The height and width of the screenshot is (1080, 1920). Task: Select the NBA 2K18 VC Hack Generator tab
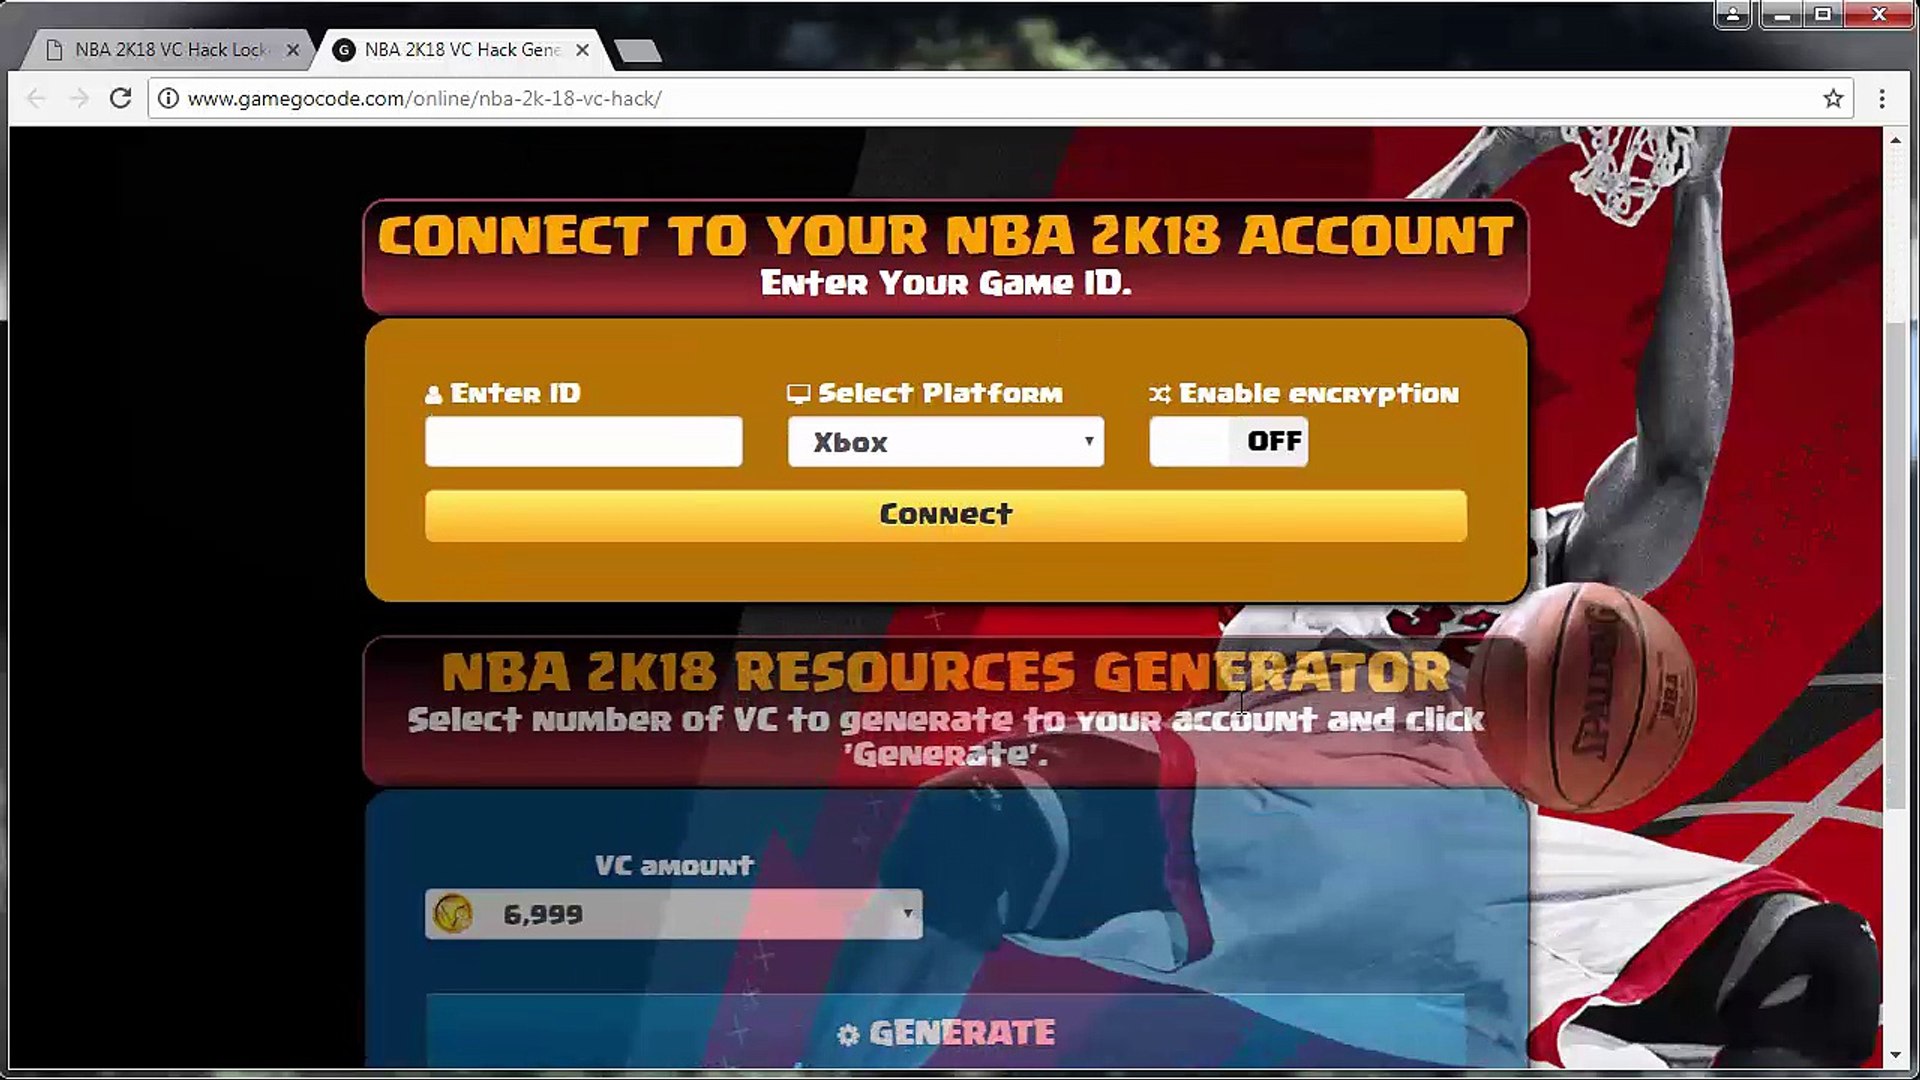(x=460, y=50)
